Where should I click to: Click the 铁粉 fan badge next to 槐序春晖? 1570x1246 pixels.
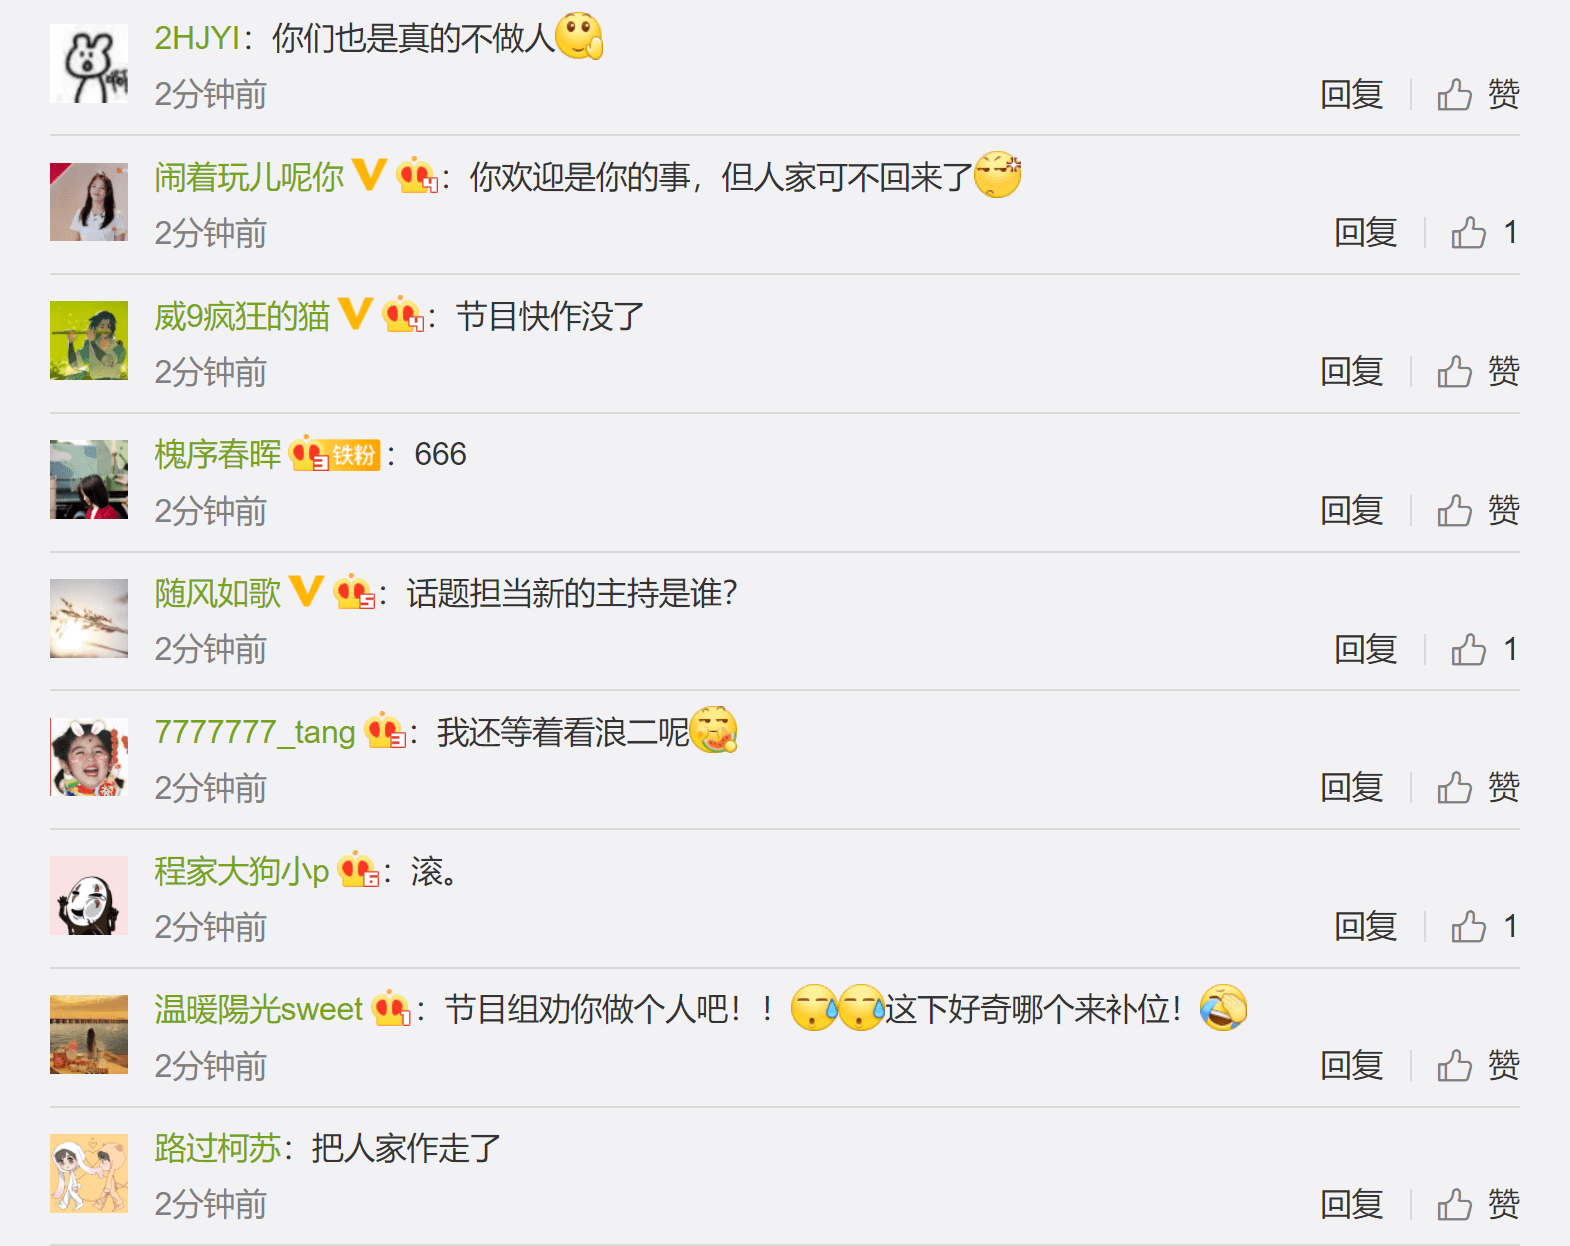(x=354, y=455)
